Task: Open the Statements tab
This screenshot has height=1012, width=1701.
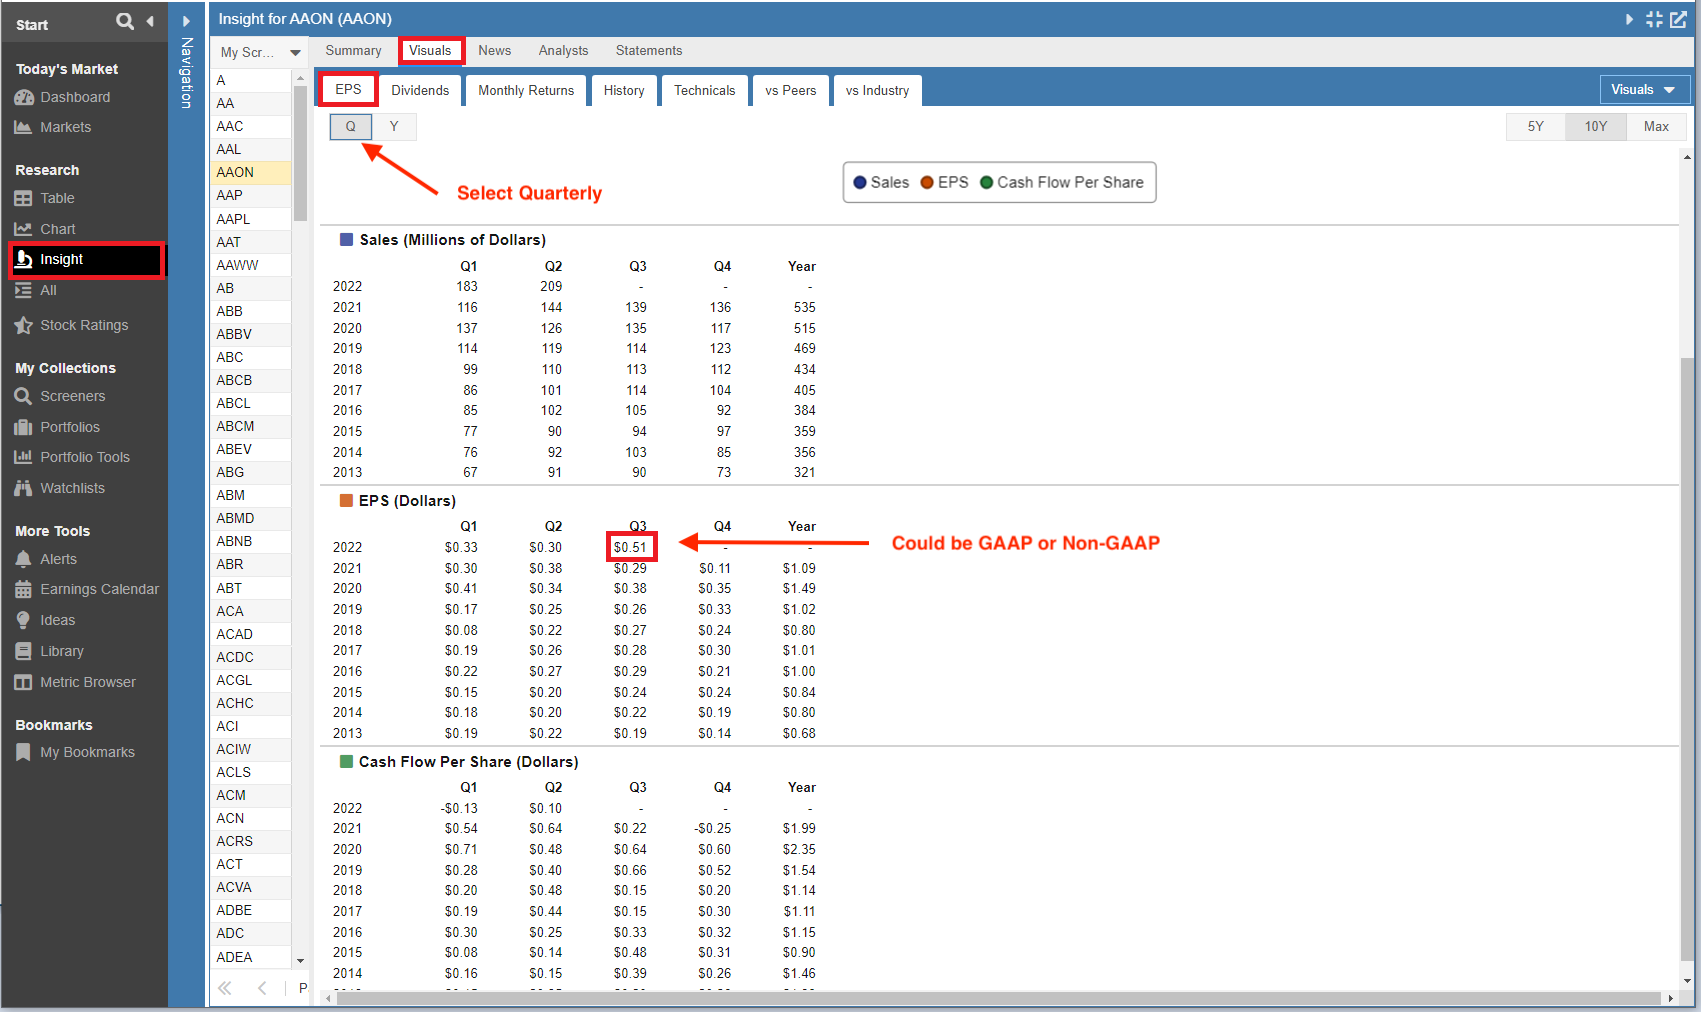Action: tap(649, 51)
